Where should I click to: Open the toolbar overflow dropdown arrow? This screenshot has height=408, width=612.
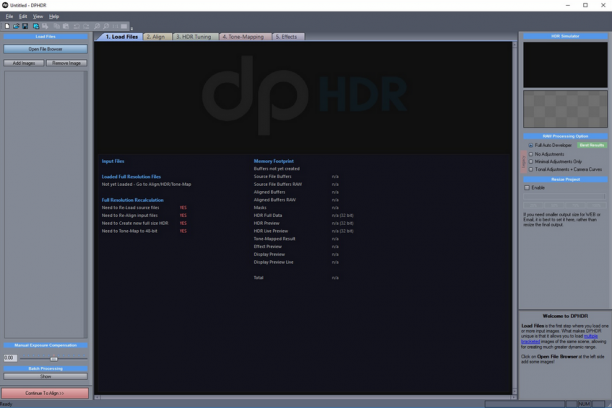[x=132, y=28]
